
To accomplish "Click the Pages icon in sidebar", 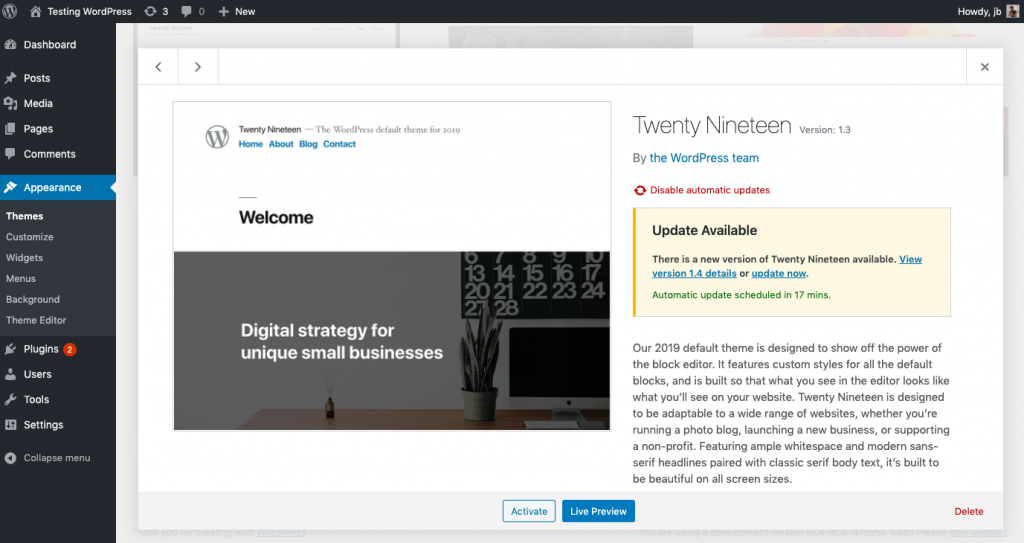I will point(10,129).
